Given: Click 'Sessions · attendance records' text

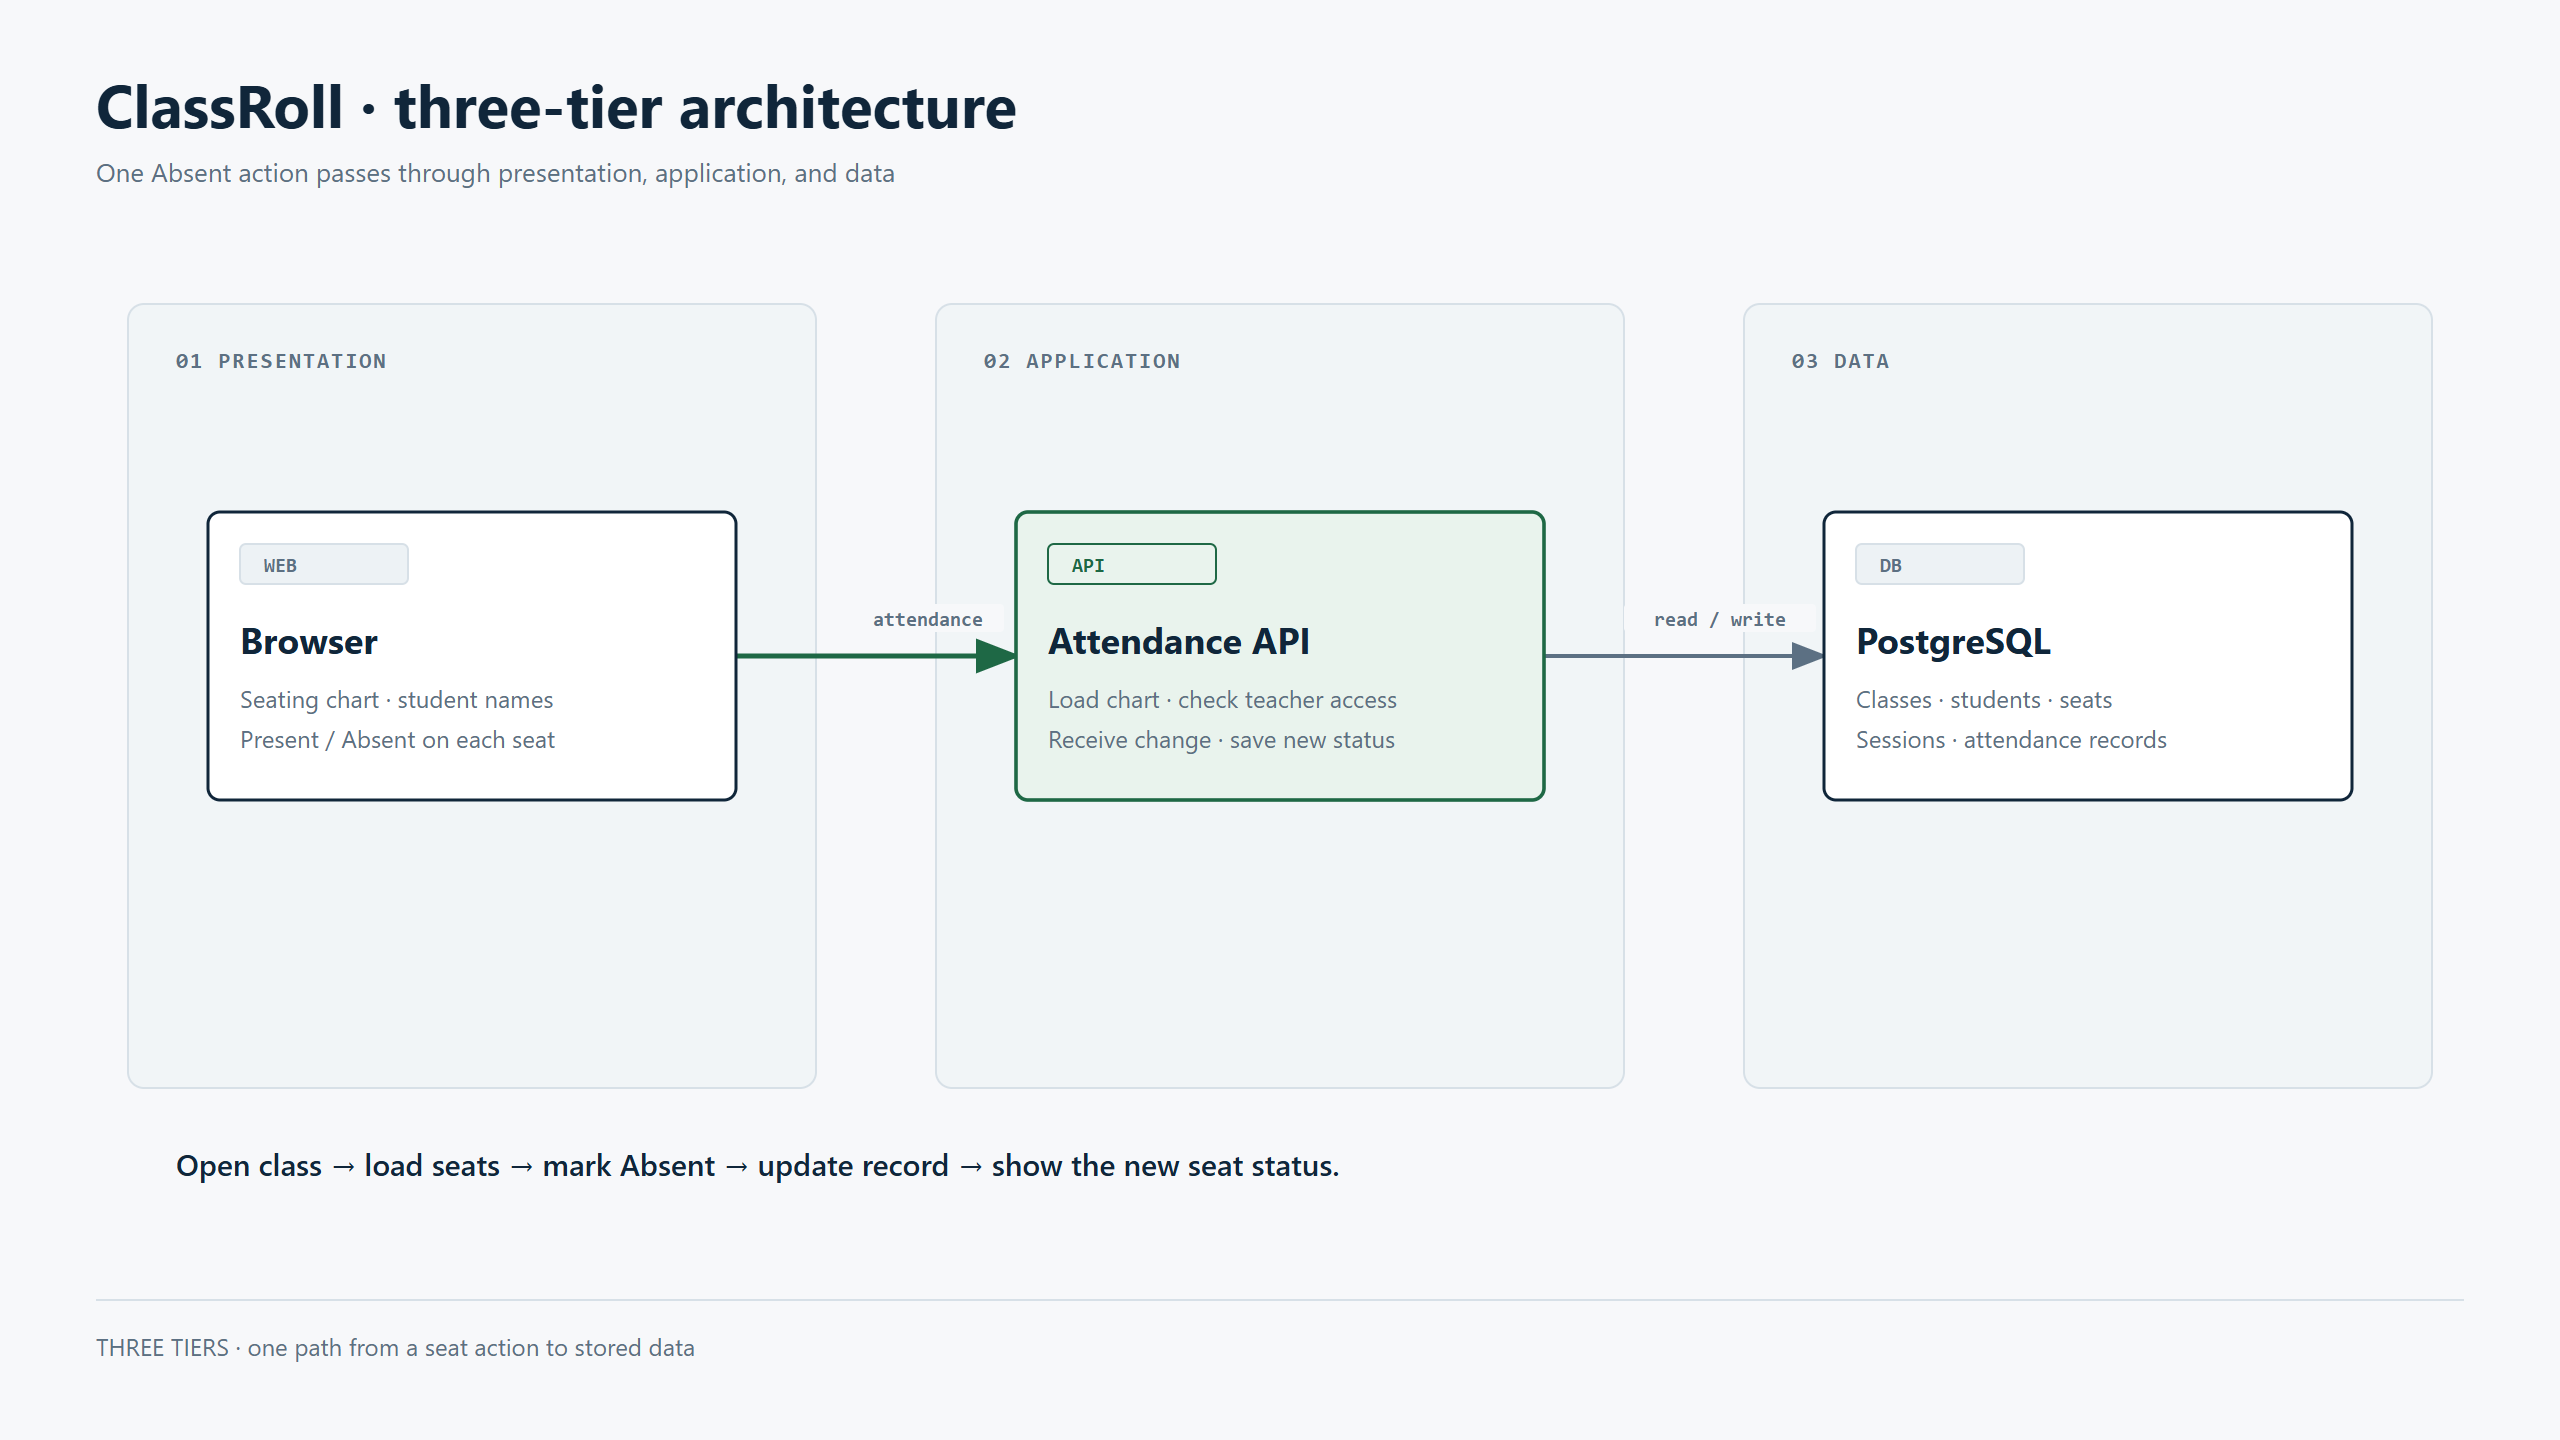Looking at the screenshot, I should coord(2011,740).
